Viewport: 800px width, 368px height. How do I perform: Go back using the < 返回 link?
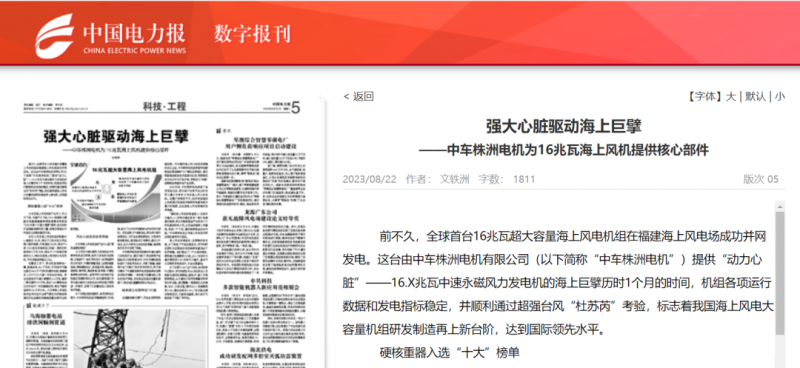pyautogui.click(x=359, y=96)
